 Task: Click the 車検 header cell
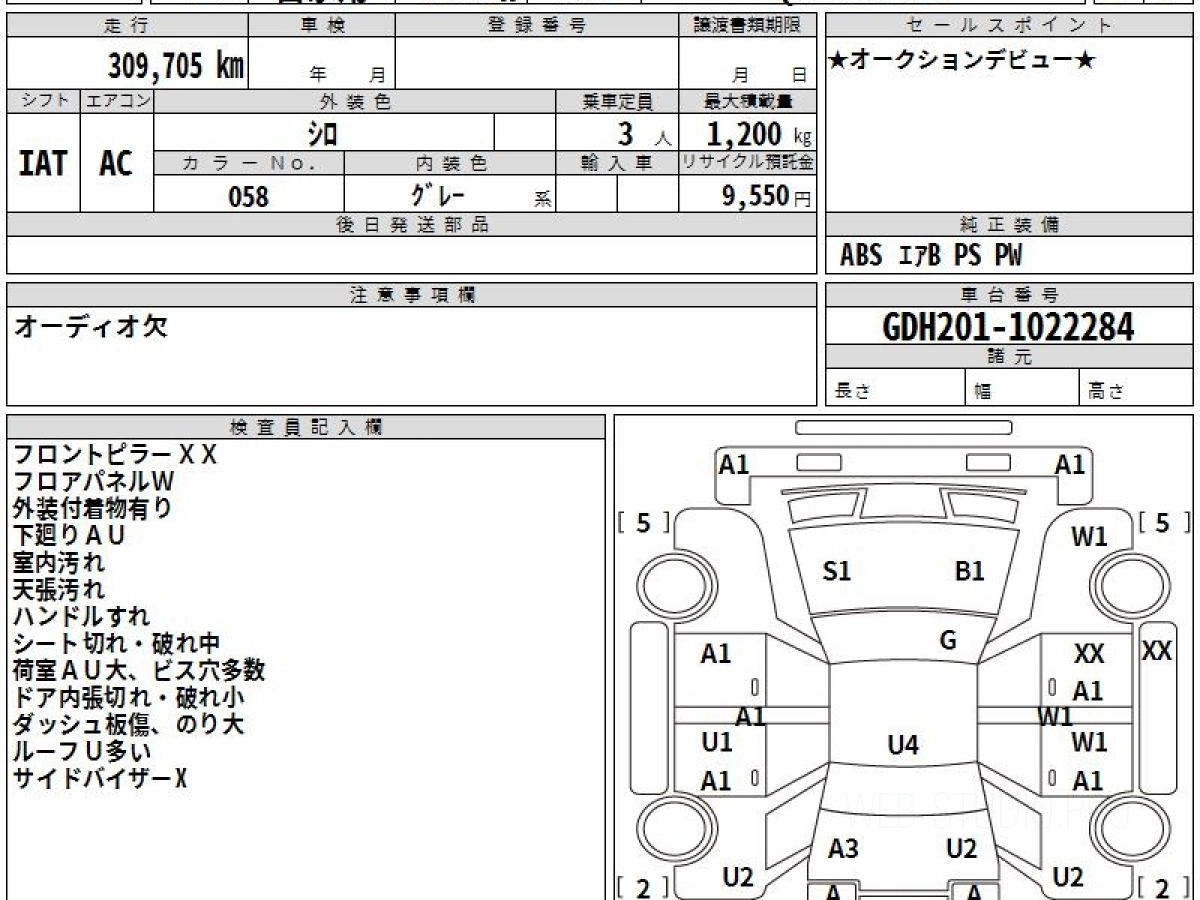tap(322, 26)
